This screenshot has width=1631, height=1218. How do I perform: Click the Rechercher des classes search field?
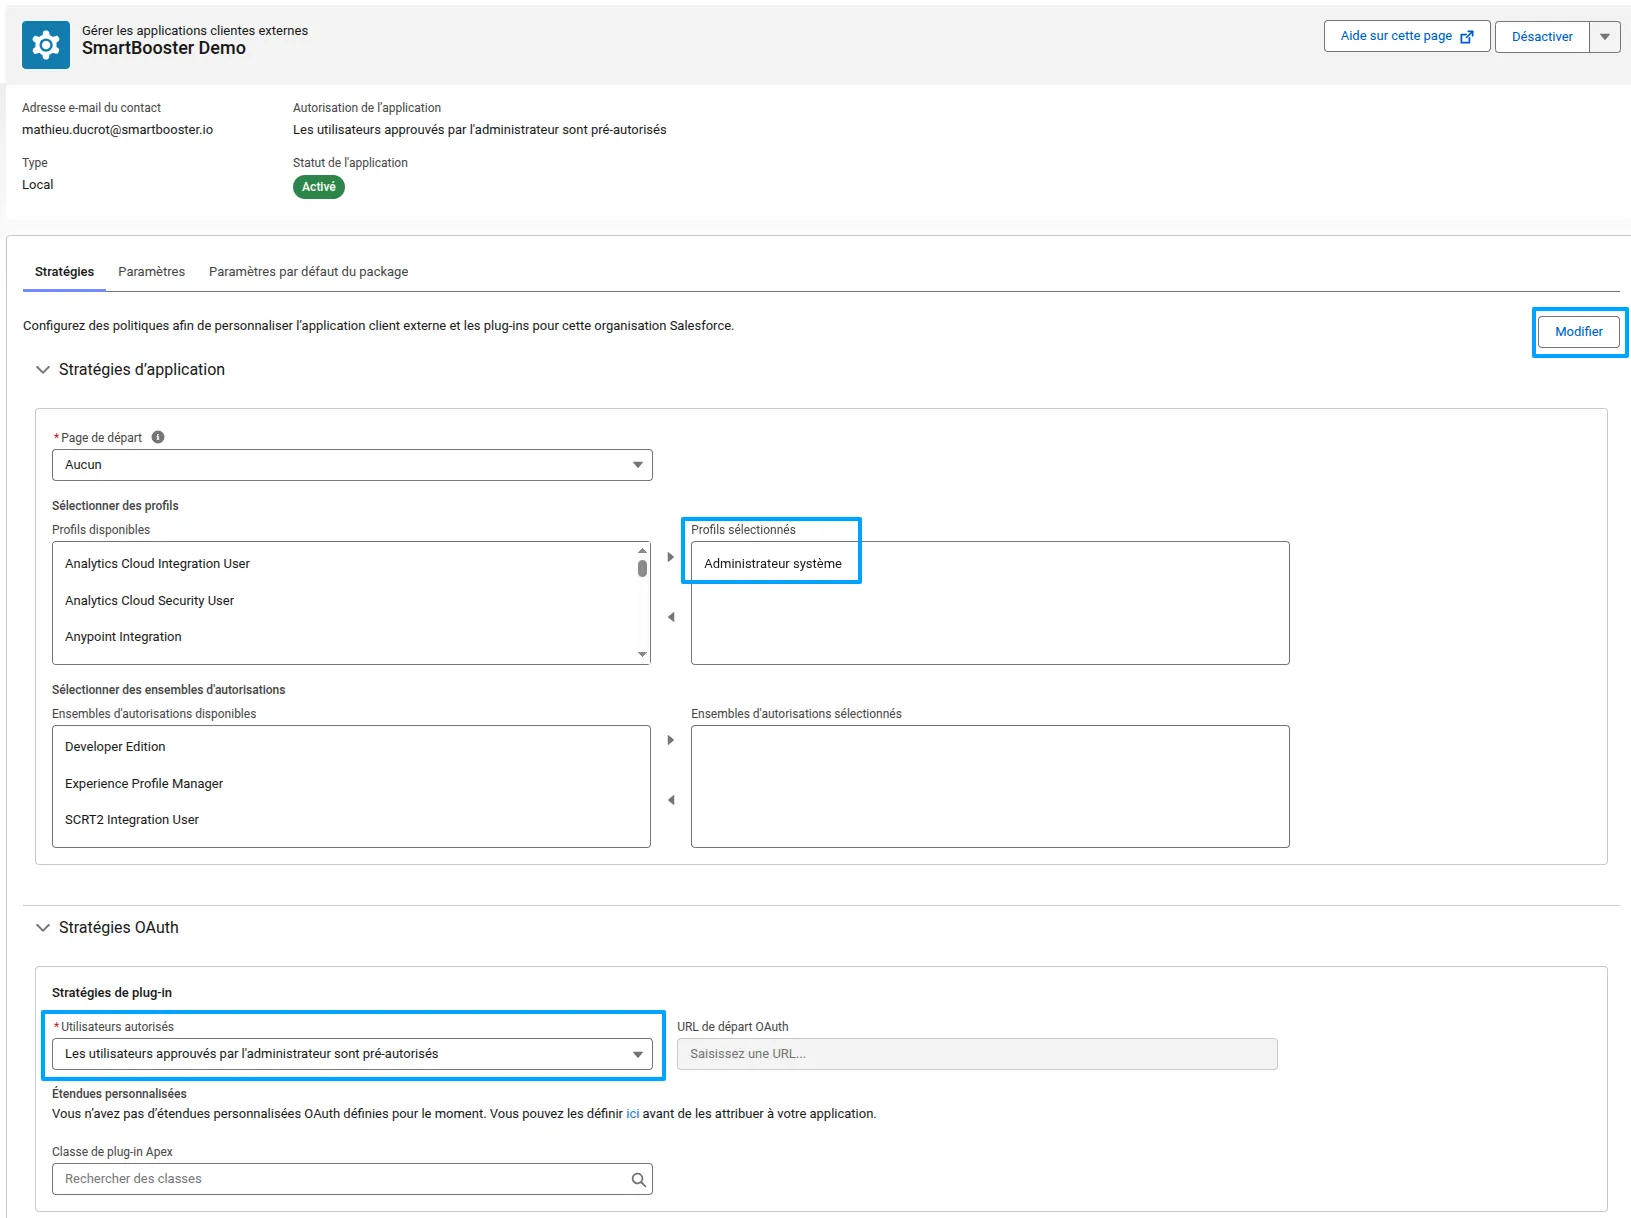[x=352, y=1179]
